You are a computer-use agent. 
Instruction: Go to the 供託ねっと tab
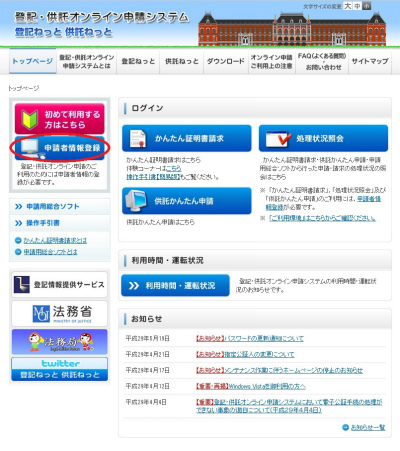pyautogui.click(x=182, y=61)
